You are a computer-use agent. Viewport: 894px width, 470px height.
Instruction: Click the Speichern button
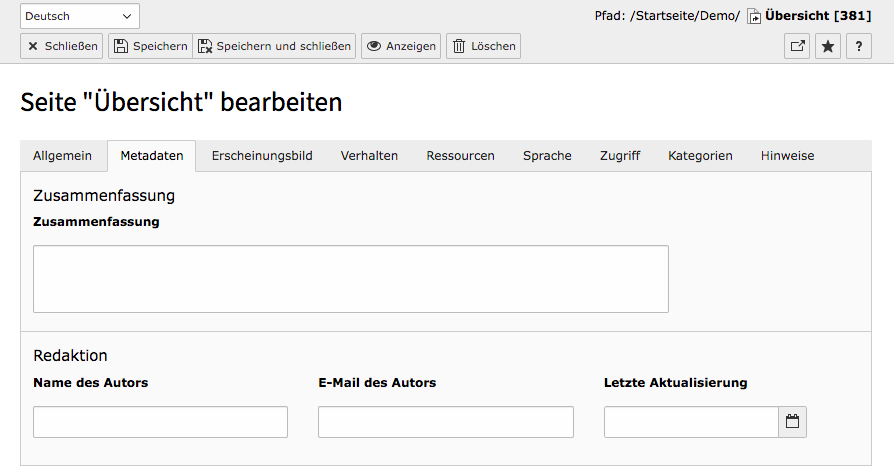pos(151,46)
